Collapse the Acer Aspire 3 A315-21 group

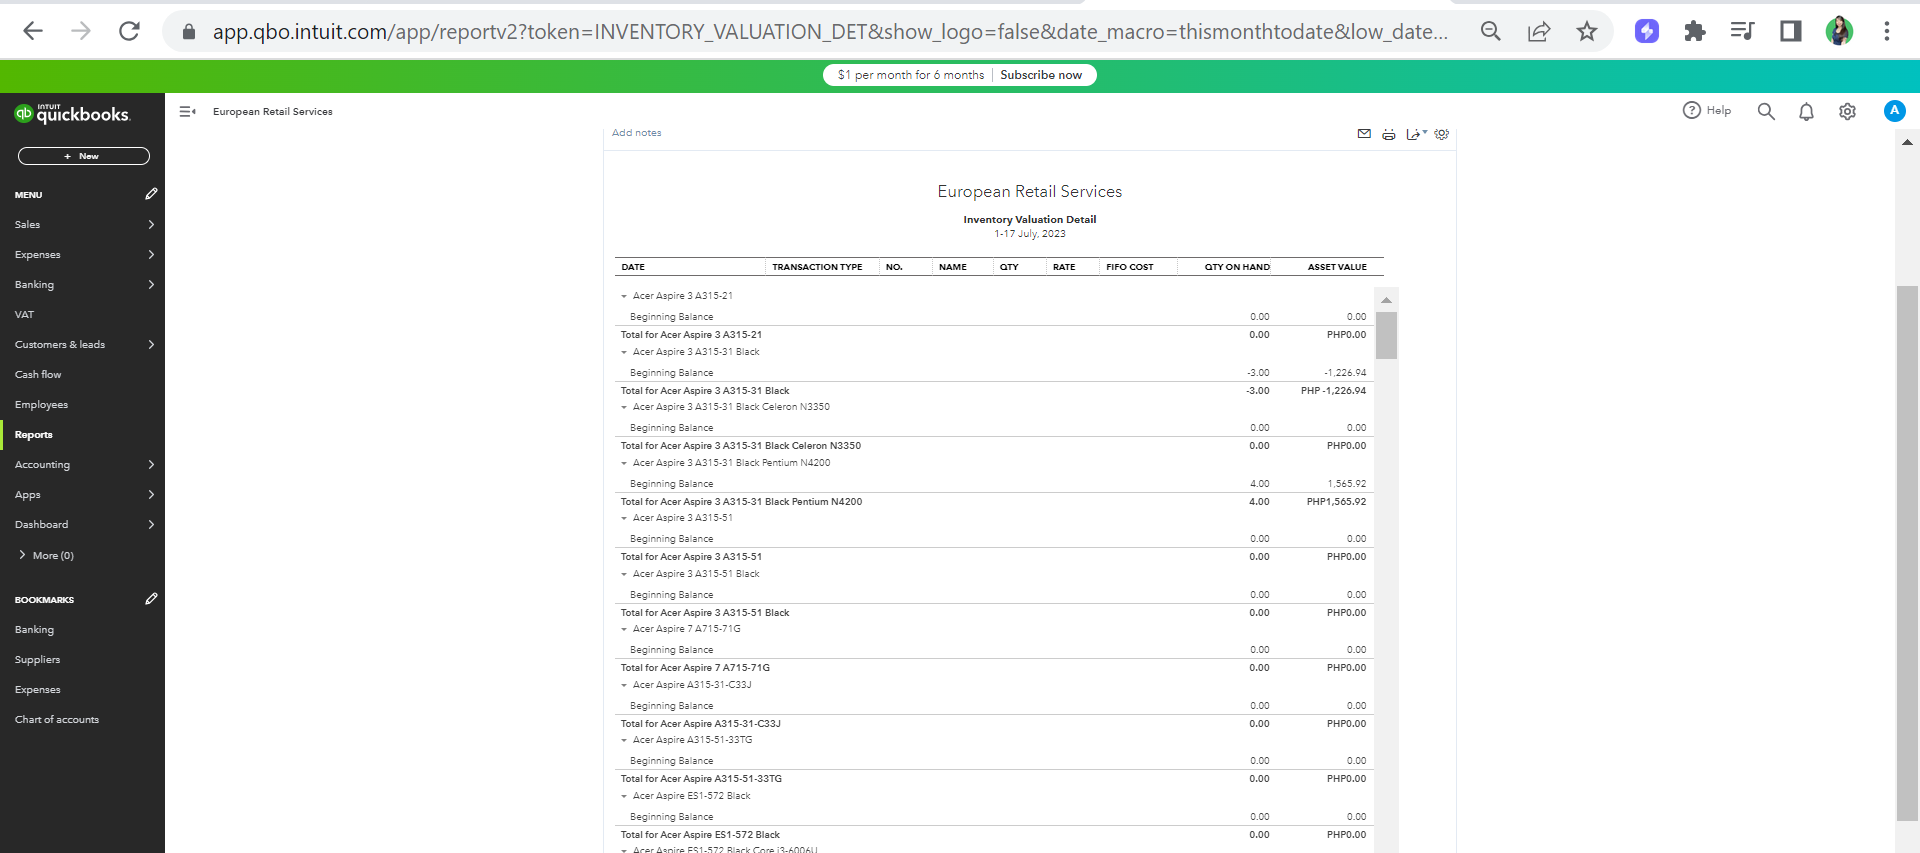(x=624, y=296)
